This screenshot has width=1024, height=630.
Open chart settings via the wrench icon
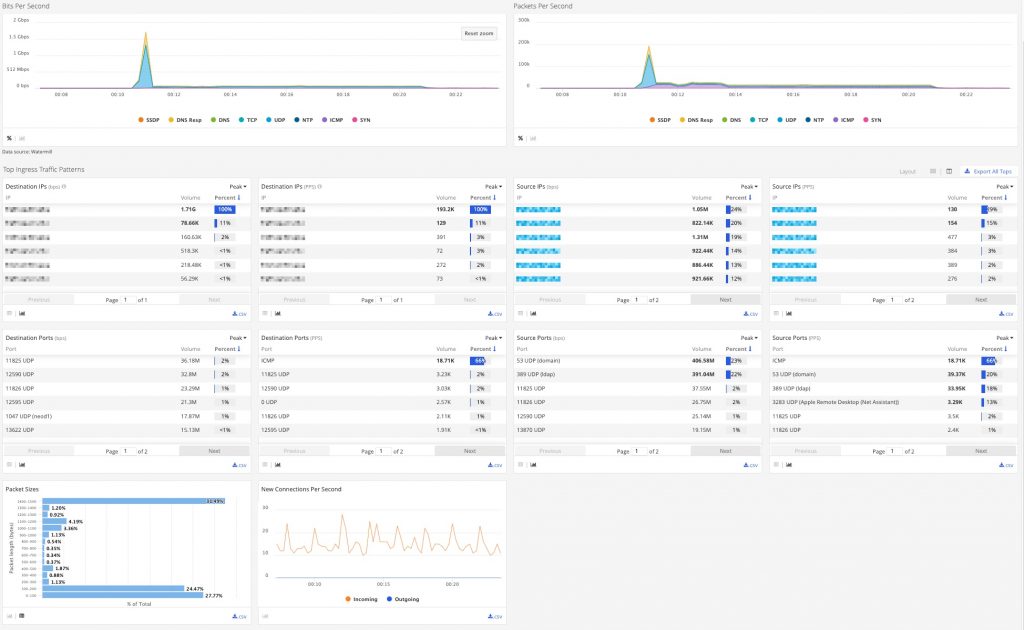pos(8,137)
